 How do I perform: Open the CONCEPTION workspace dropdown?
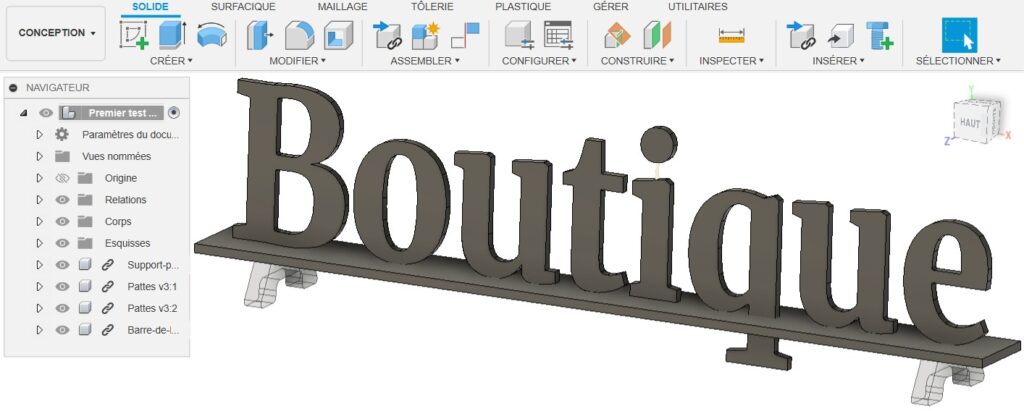point(56,33)
